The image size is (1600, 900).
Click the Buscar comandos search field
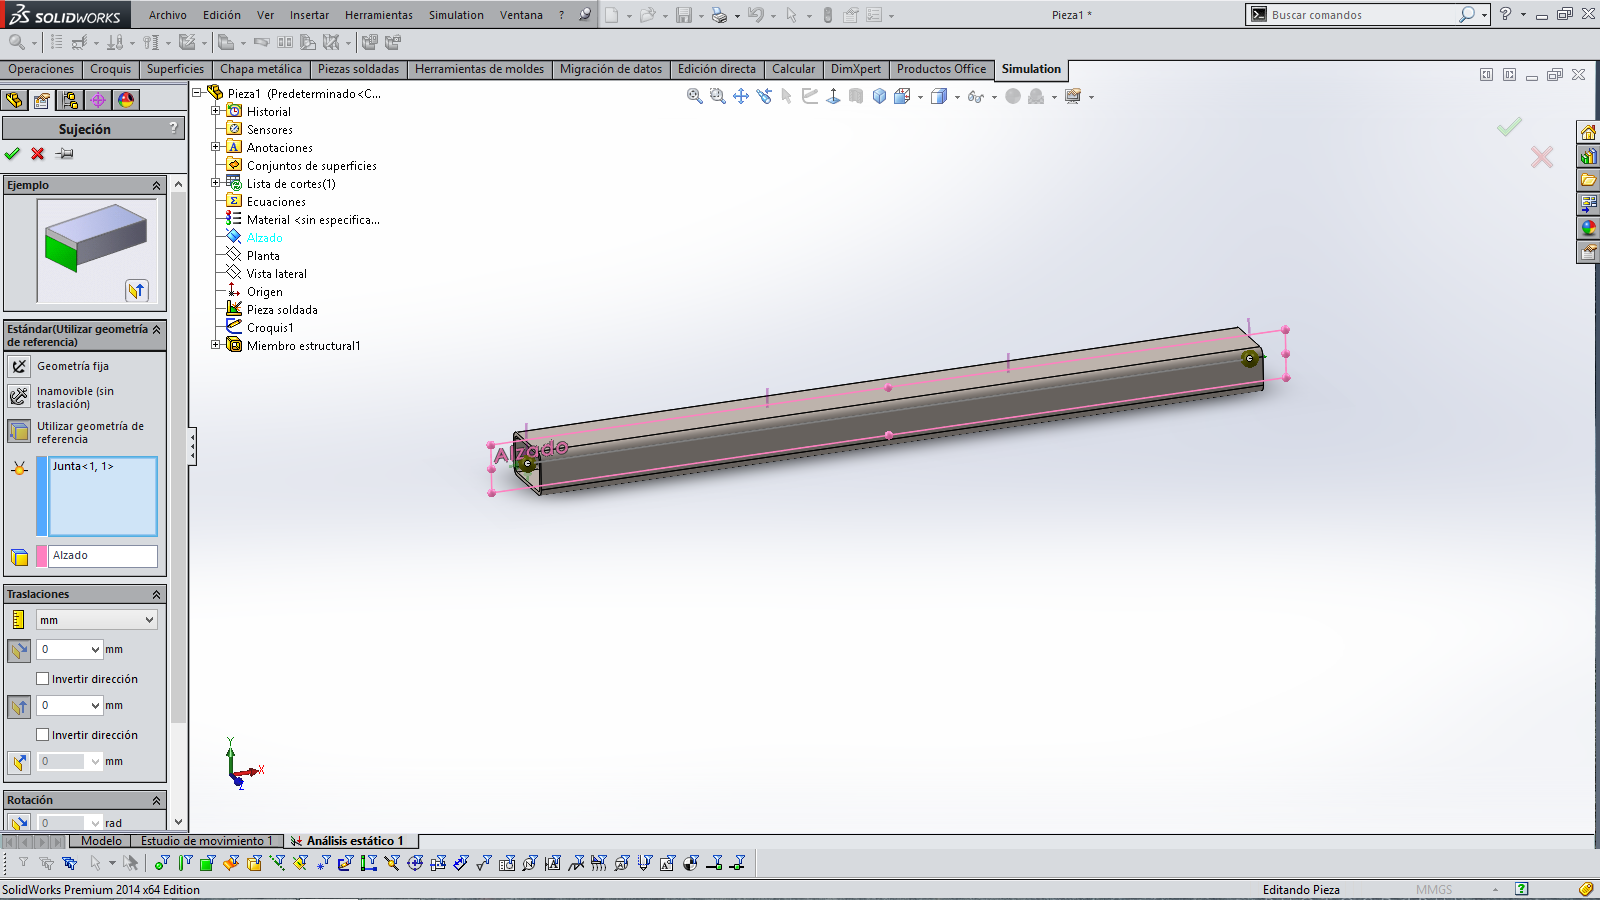tap(1362, 15)
